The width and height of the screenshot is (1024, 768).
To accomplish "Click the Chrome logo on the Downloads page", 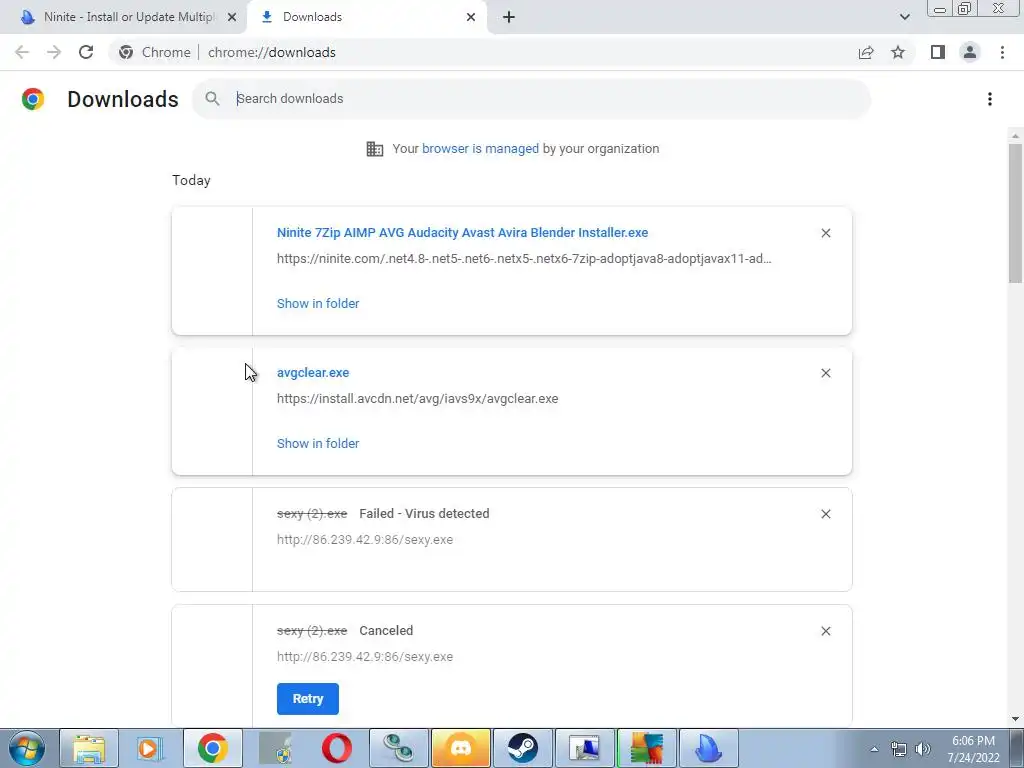I will (33, 99).
